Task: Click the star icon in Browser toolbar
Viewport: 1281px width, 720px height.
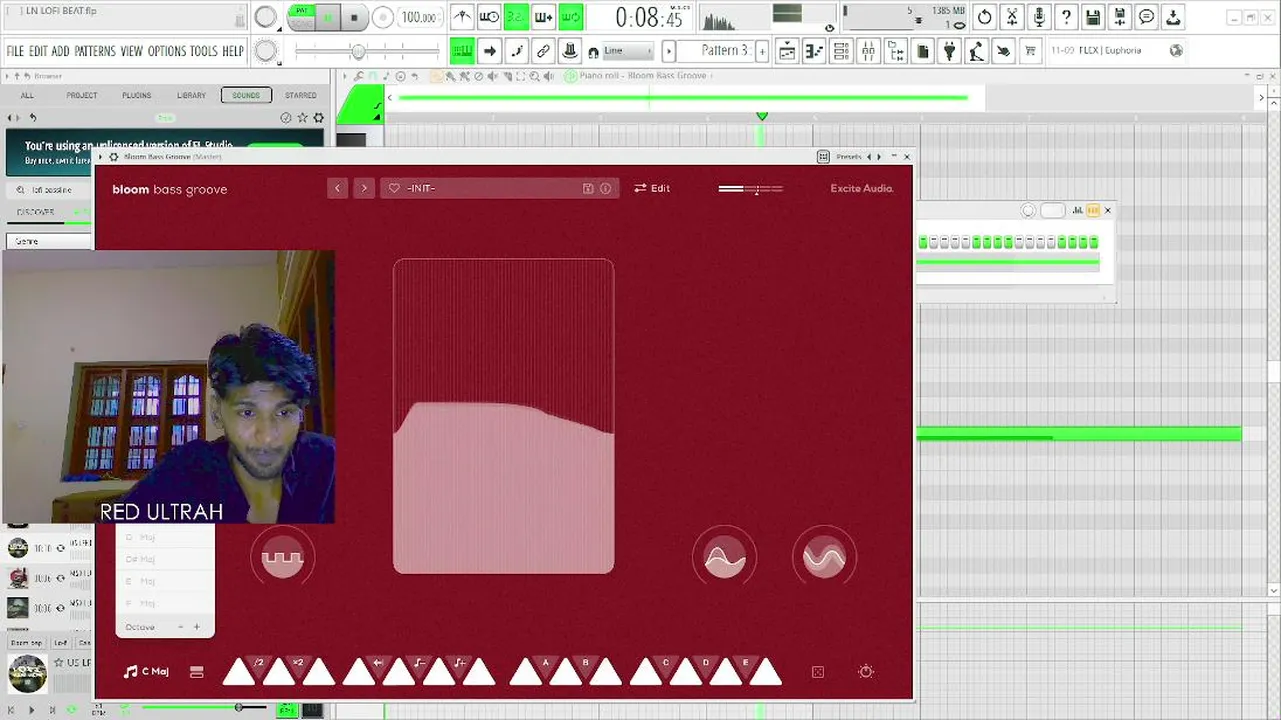Action: coord(302,118)
